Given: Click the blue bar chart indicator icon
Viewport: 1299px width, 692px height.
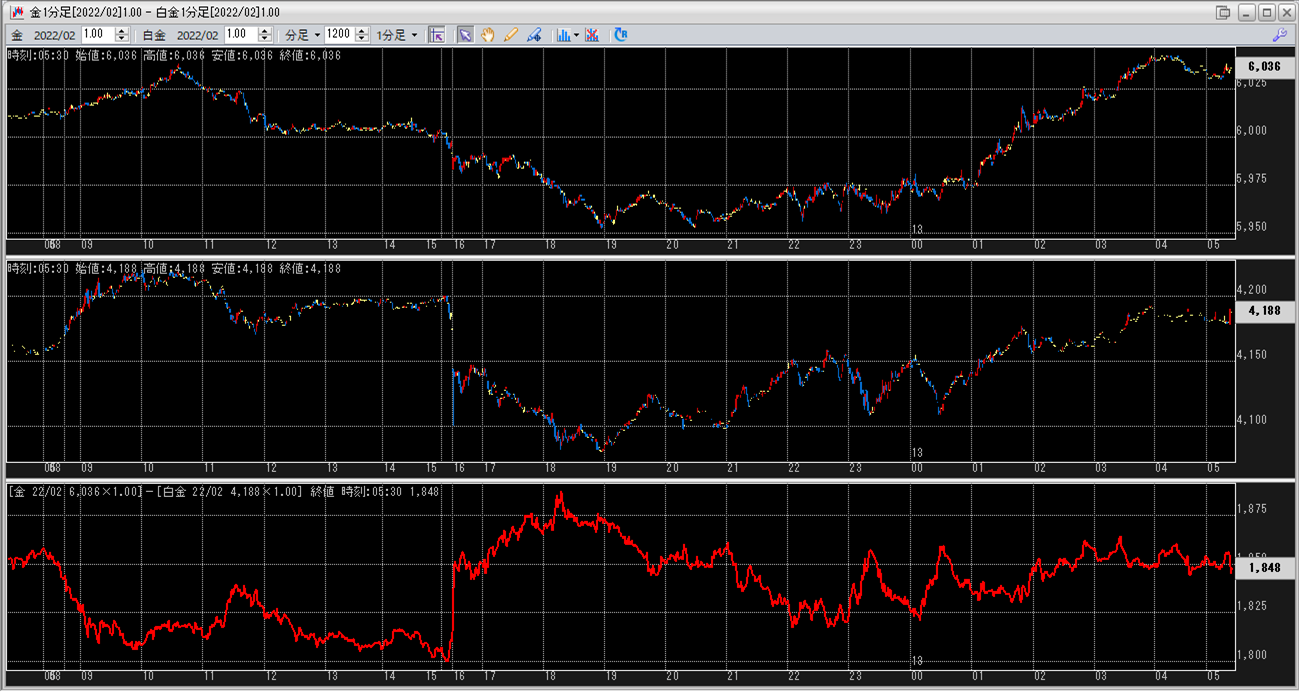Looking at the screenshot, I should 564,34.
